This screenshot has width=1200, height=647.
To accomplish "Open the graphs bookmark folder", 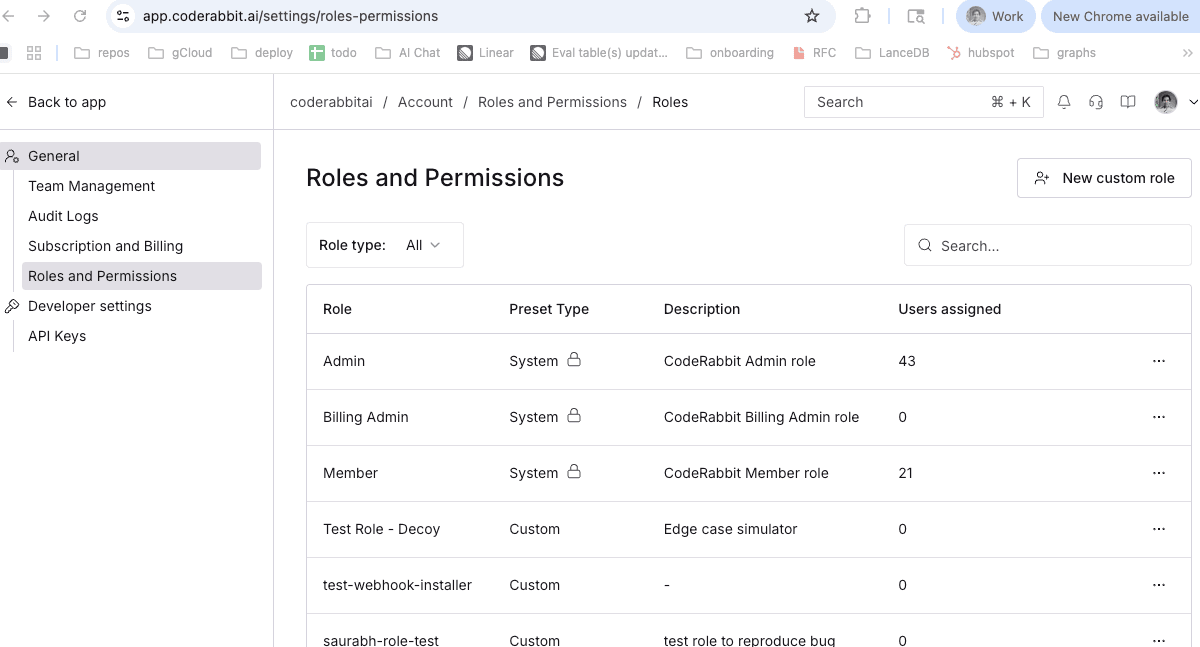I will [x=1065, y=53].
